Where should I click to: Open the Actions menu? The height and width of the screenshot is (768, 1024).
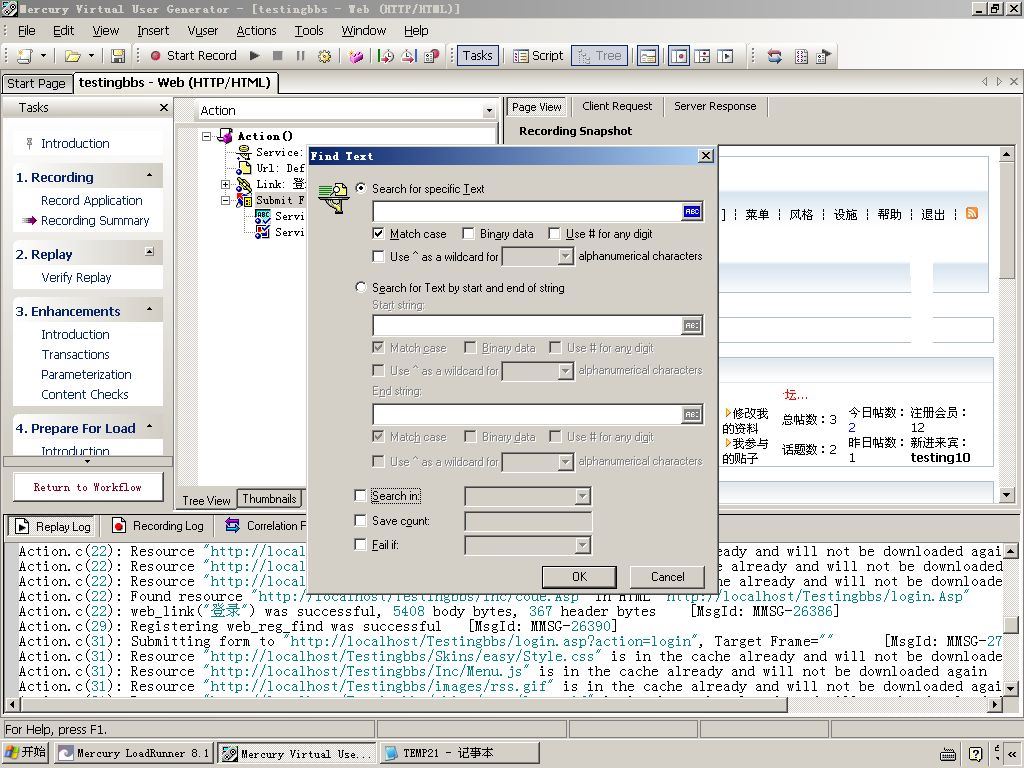coord(256,31)
